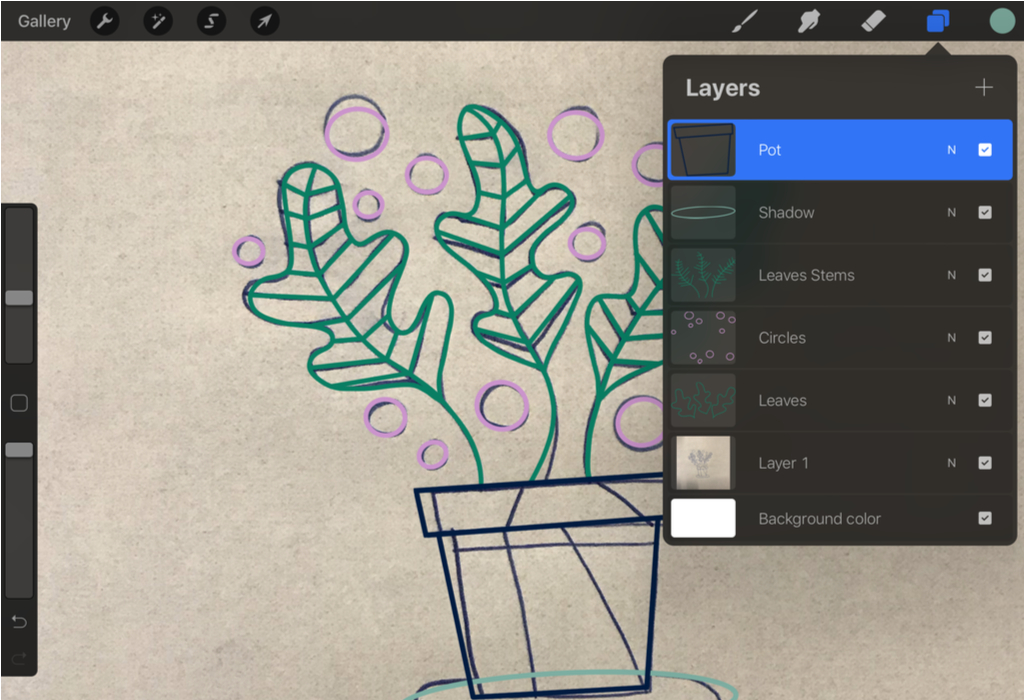The image size is (1024, 700).
Task: Open the Layers panel icon
Action: point(937,21)
